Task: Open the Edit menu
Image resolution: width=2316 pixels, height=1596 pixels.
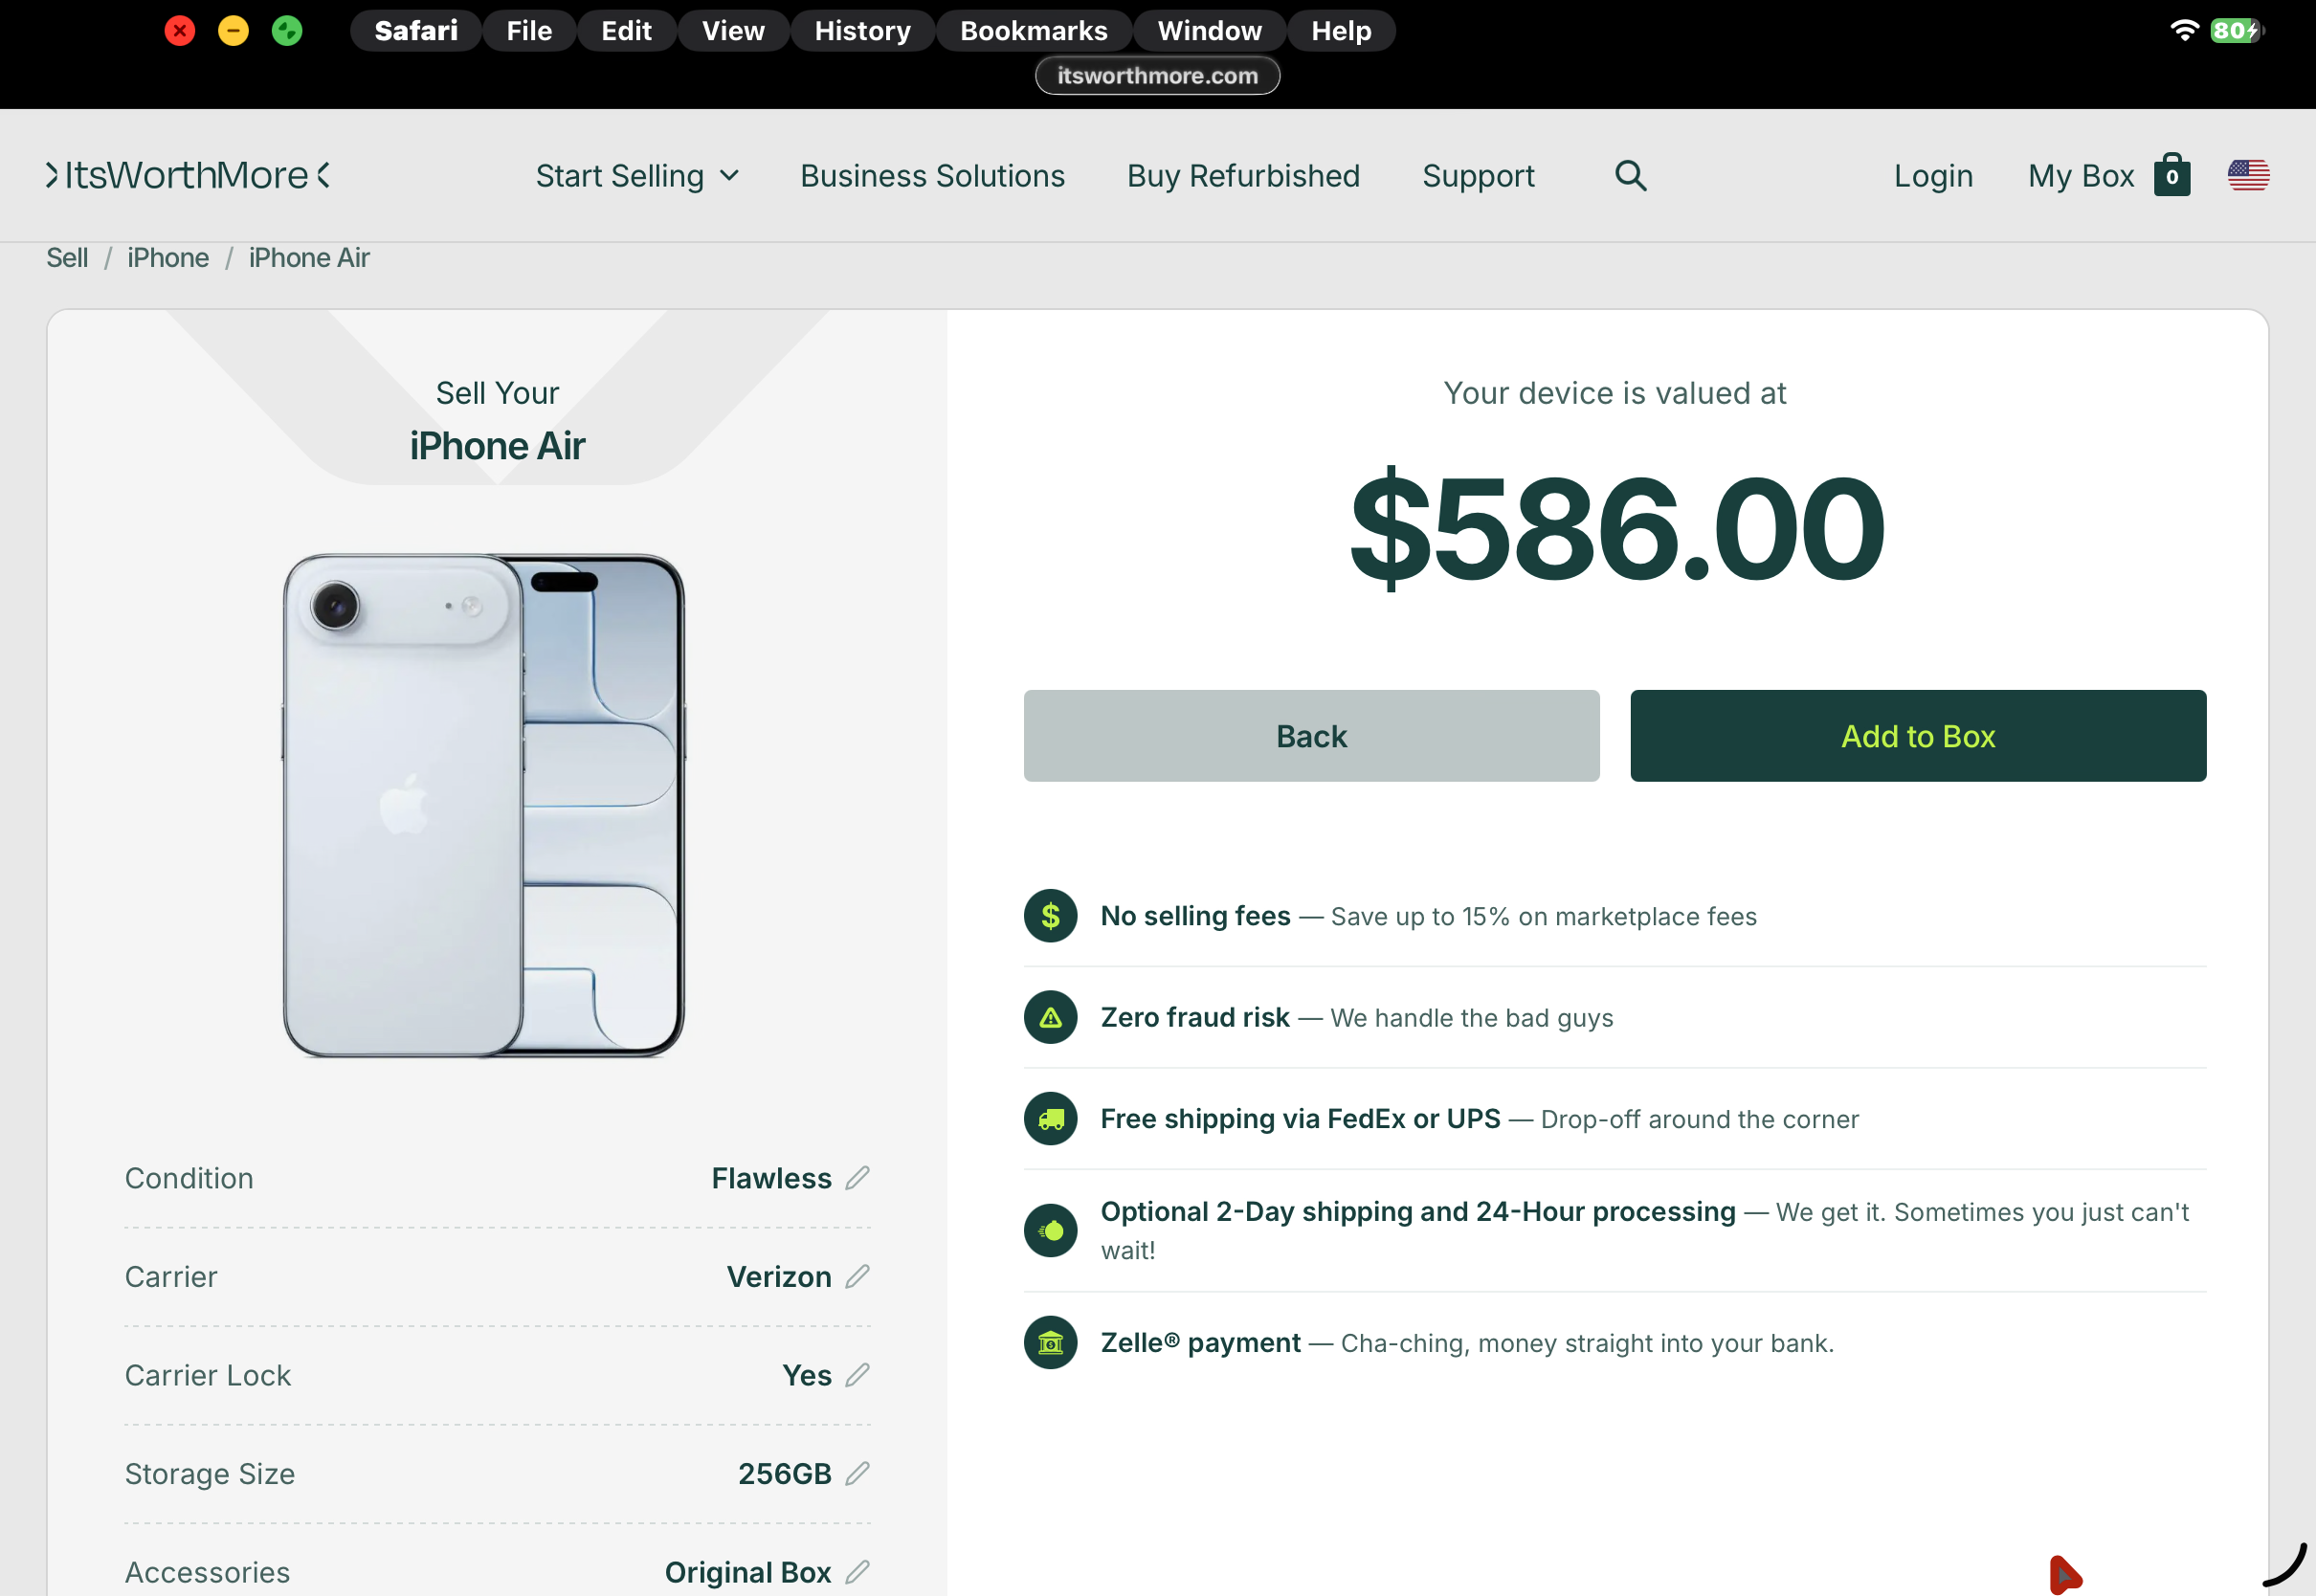Action: click(x=626, y=30)
